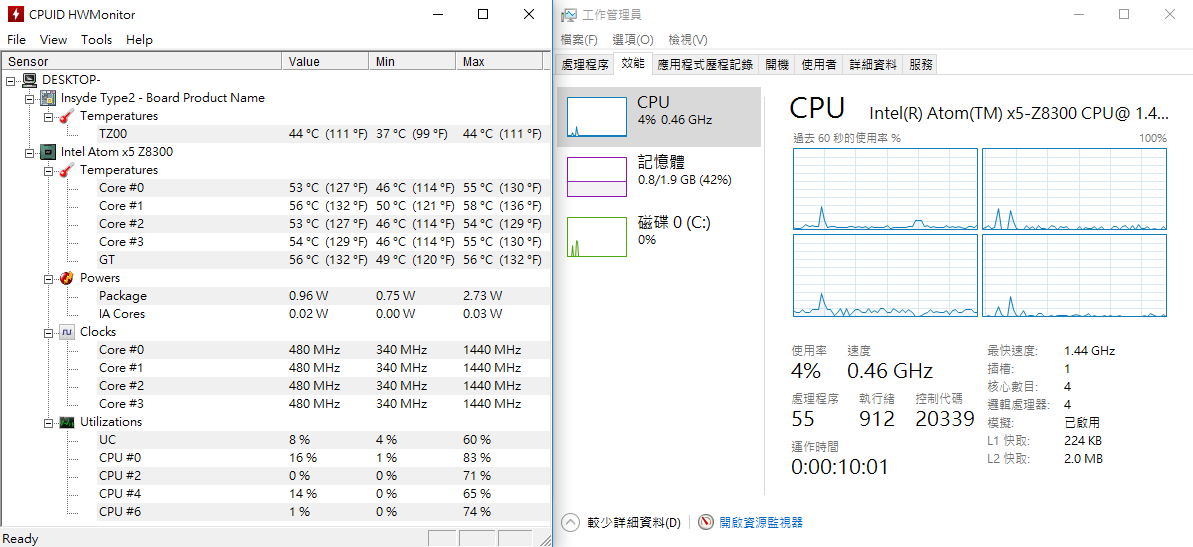Click the Min column header
1193x547 pixels.
(x=413, y=62)
